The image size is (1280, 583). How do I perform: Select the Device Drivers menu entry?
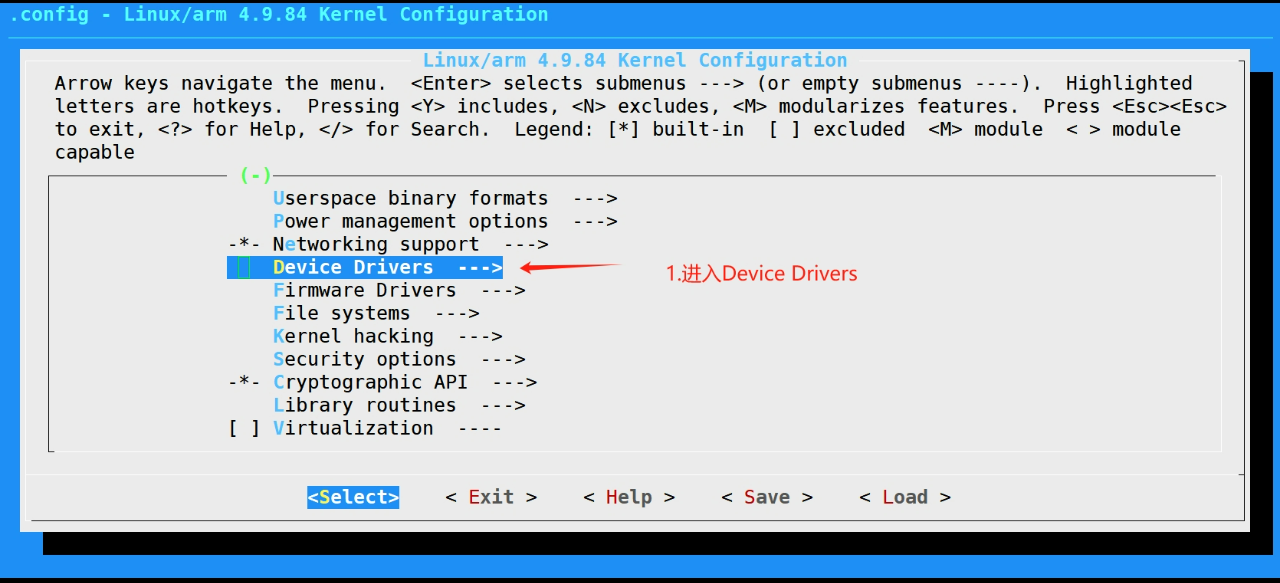[353, 268]
